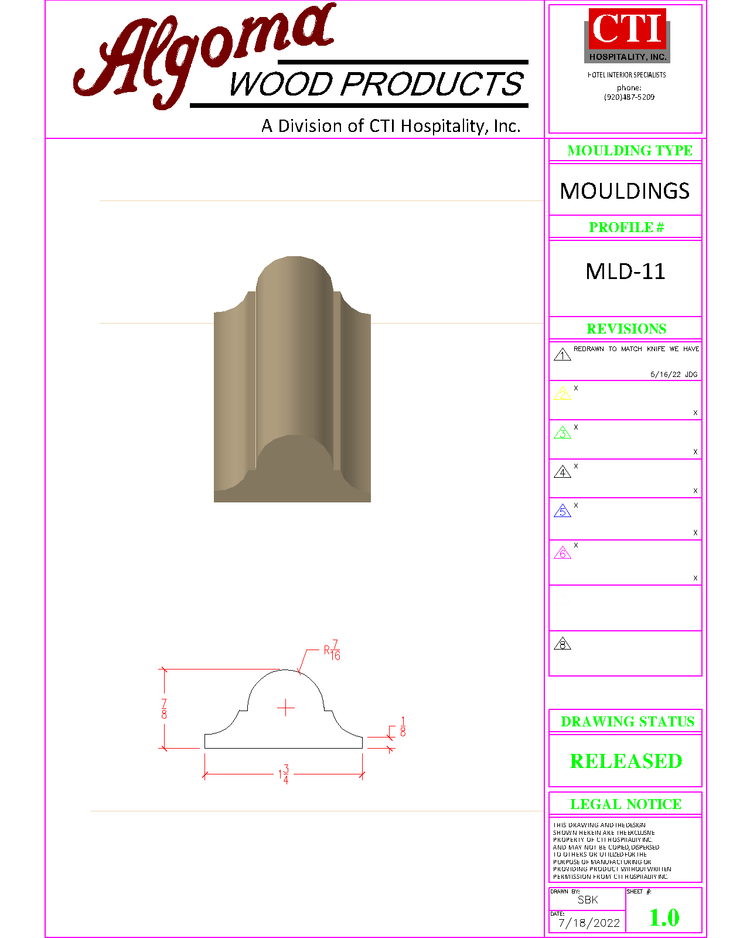
Task: Click the Algoma script logo
Action: (x=203, y=56)
